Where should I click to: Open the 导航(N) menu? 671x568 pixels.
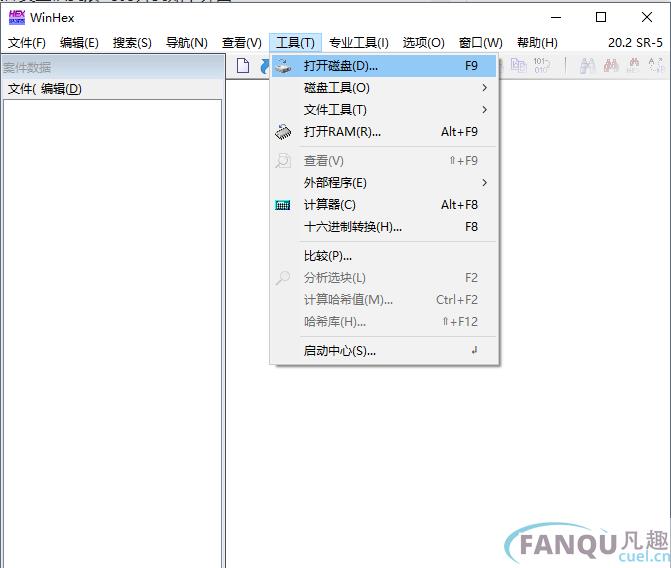pos(187,43)
